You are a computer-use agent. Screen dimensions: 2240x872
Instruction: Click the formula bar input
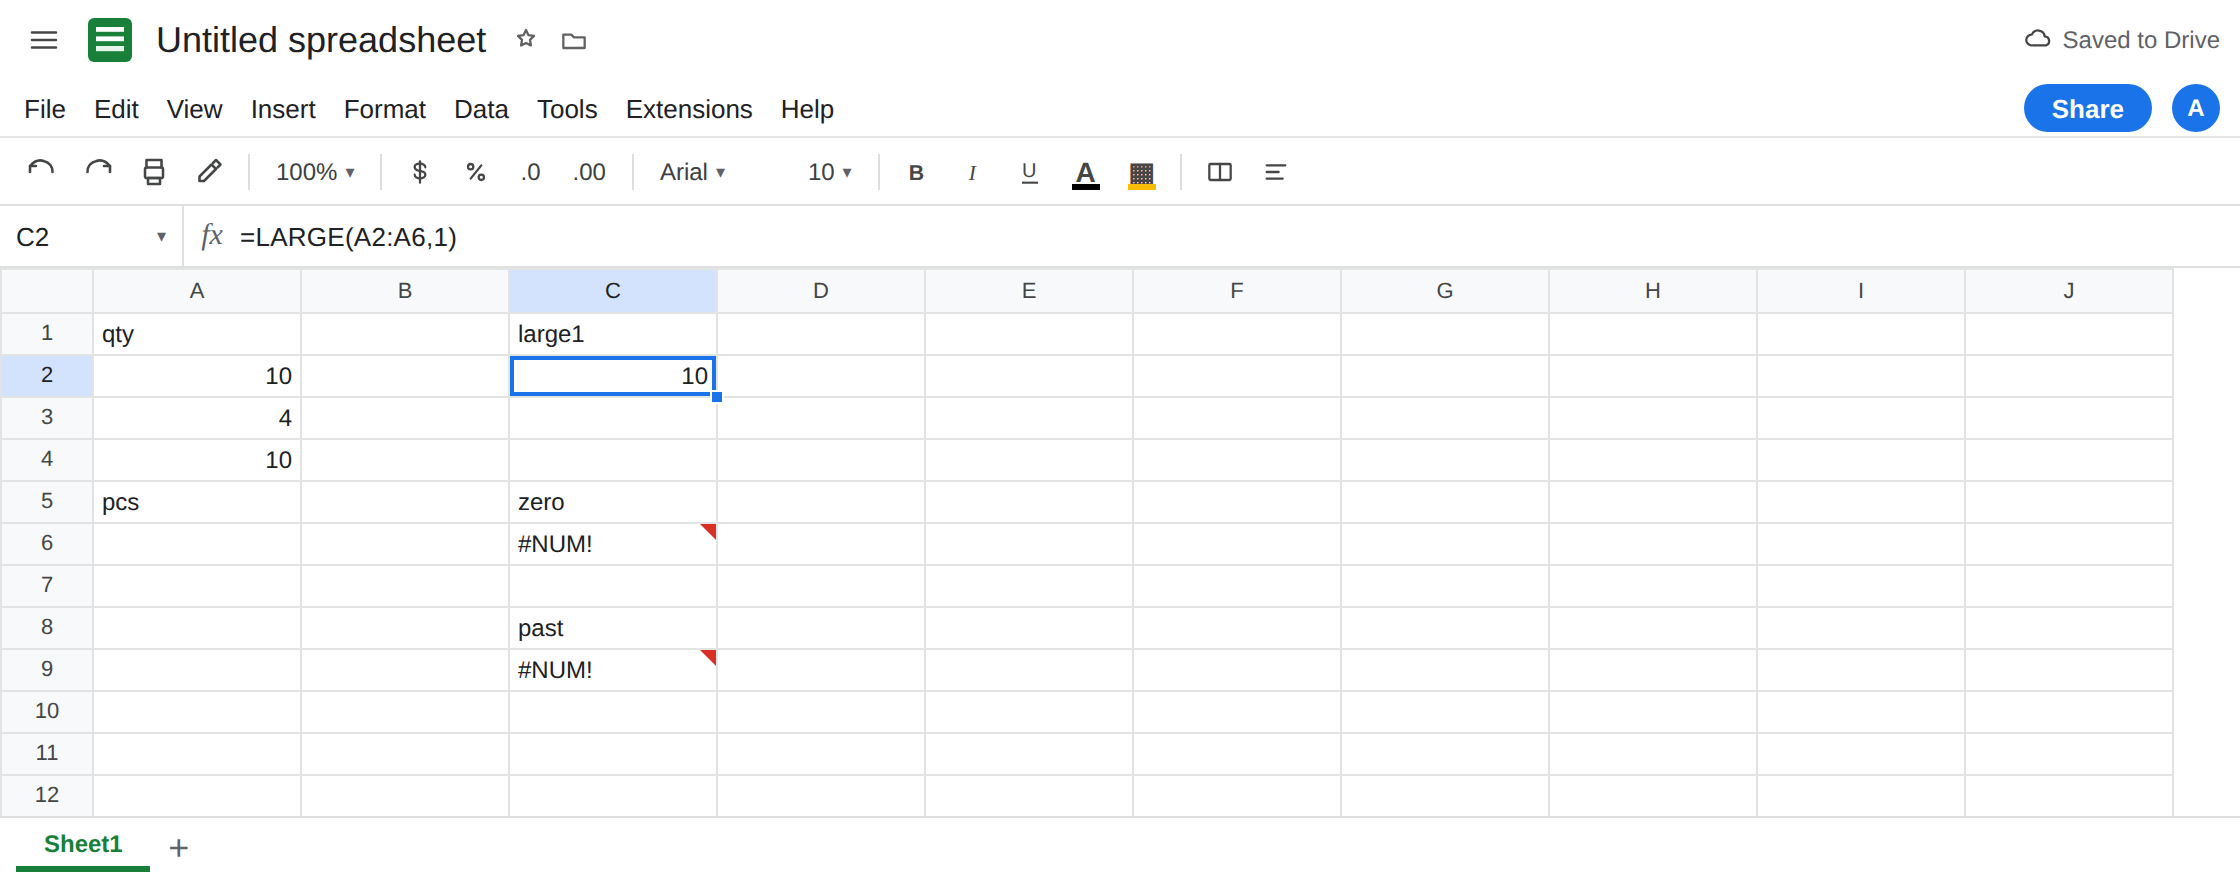pyautogui.click(x=1230, y=237)
